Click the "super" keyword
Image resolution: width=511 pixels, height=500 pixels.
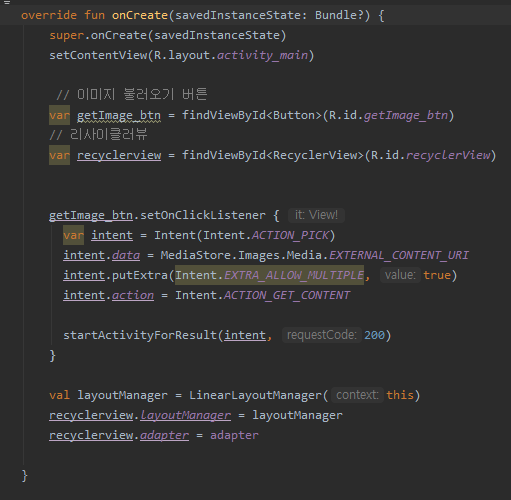coord(66,35)
